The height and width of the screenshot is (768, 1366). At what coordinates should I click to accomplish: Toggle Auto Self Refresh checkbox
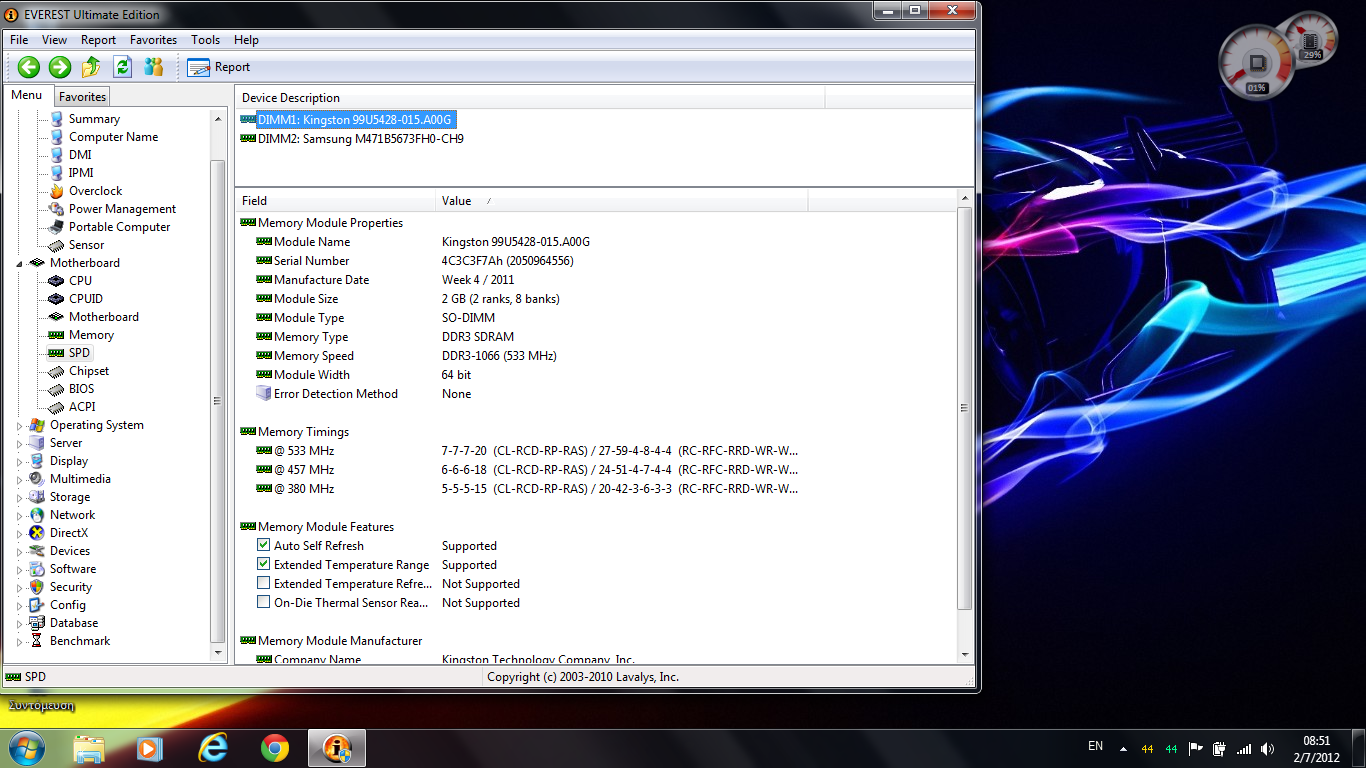pyautogui.click(x=264, y=546)
